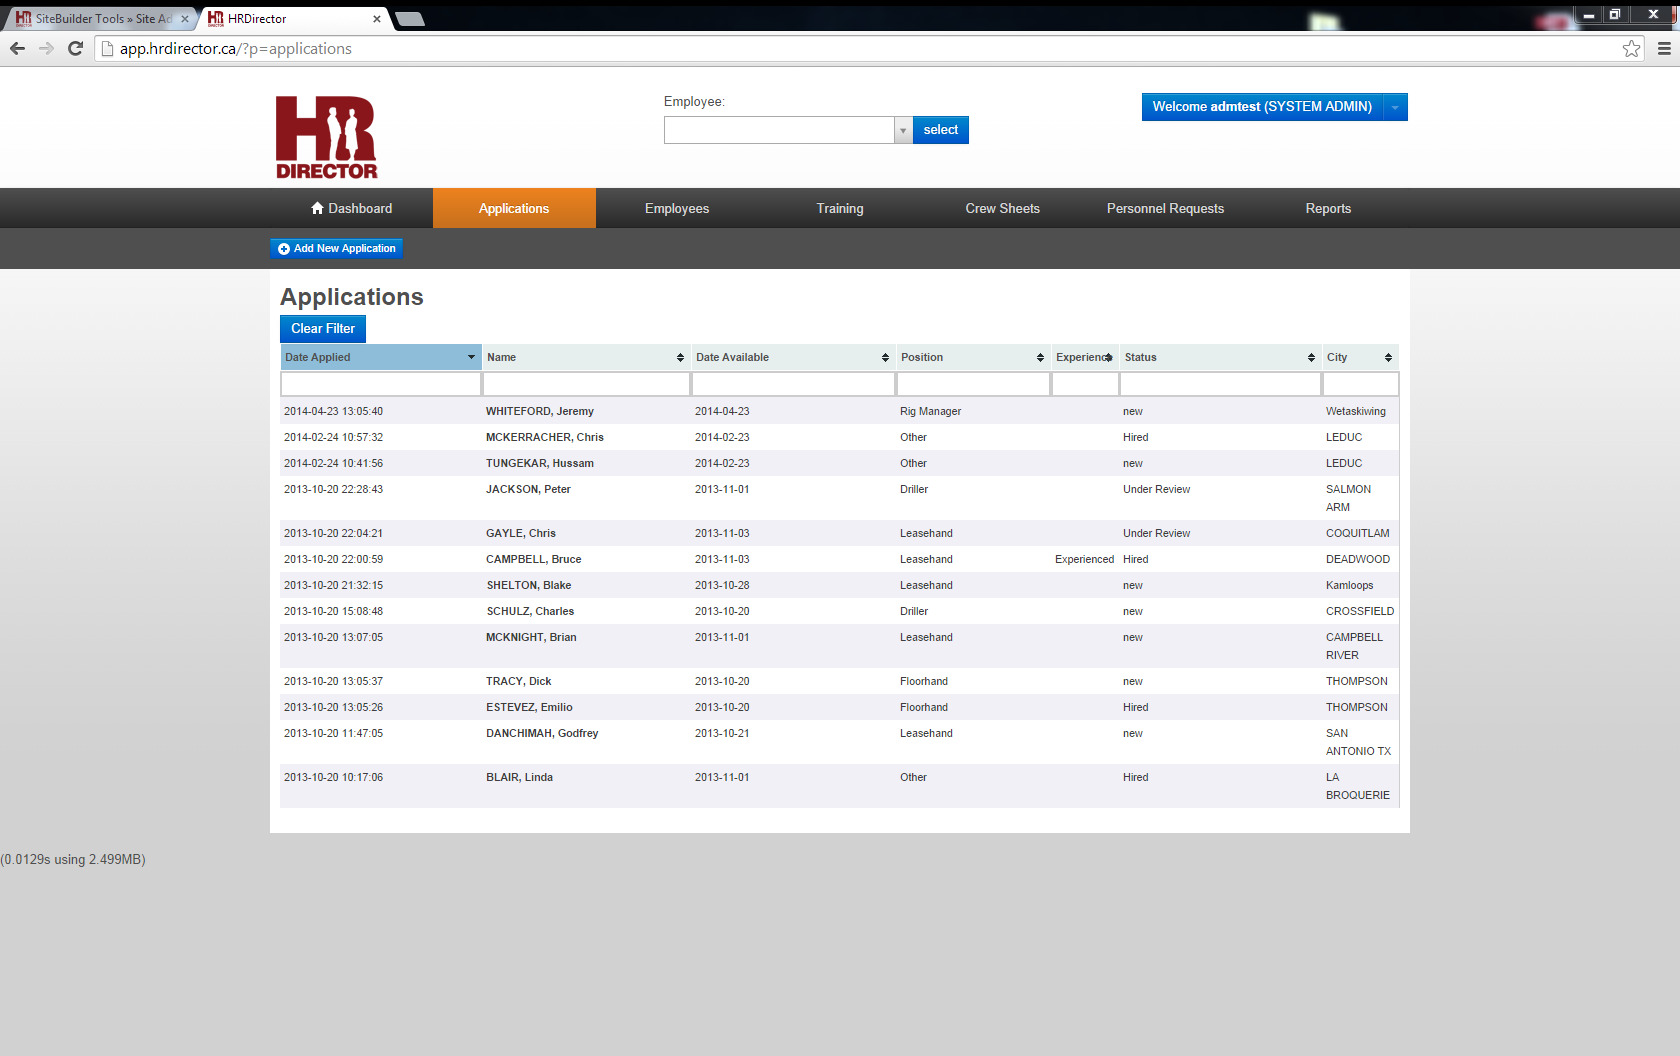
Task: Select SCHULZ, Charles name cell
Action: [530, 611]
